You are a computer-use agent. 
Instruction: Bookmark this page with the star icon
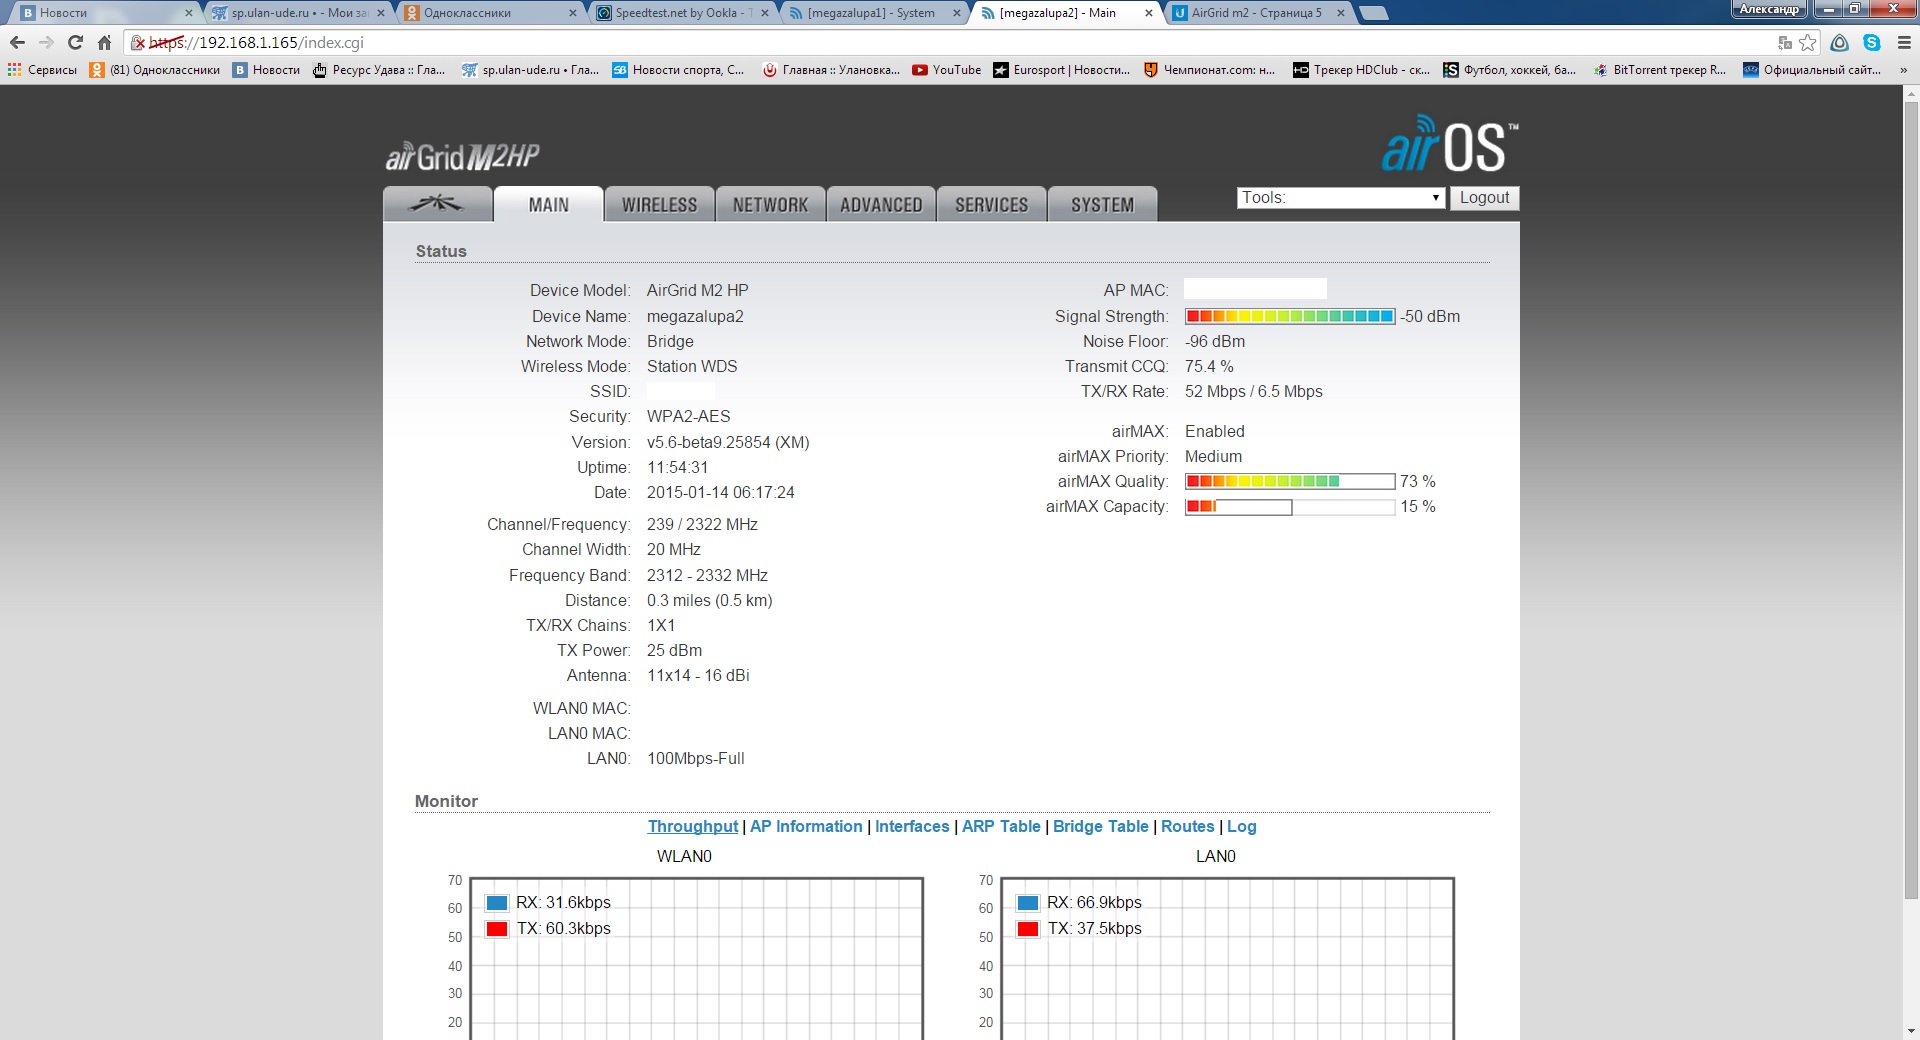pos(1808,43)
